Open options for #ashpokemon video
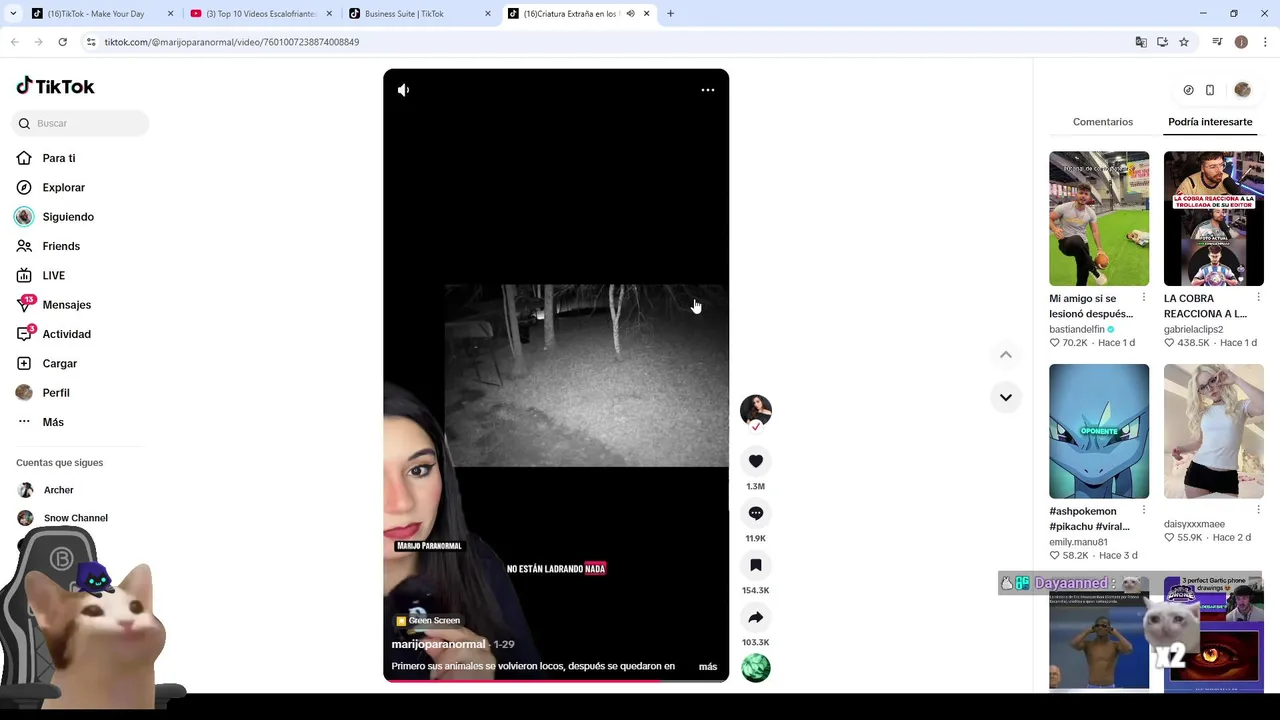 1144,510
